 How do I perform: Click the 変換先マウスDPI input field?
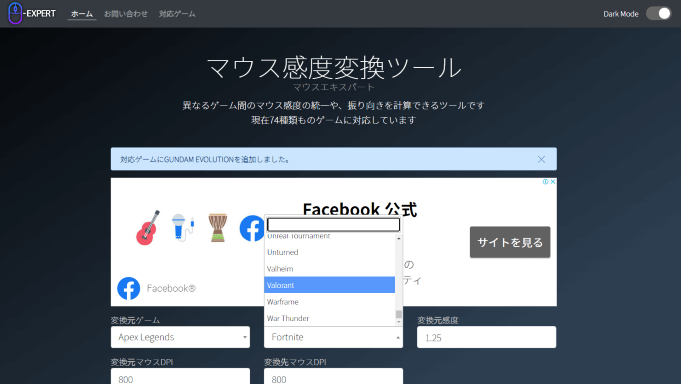tap(333, 376)
